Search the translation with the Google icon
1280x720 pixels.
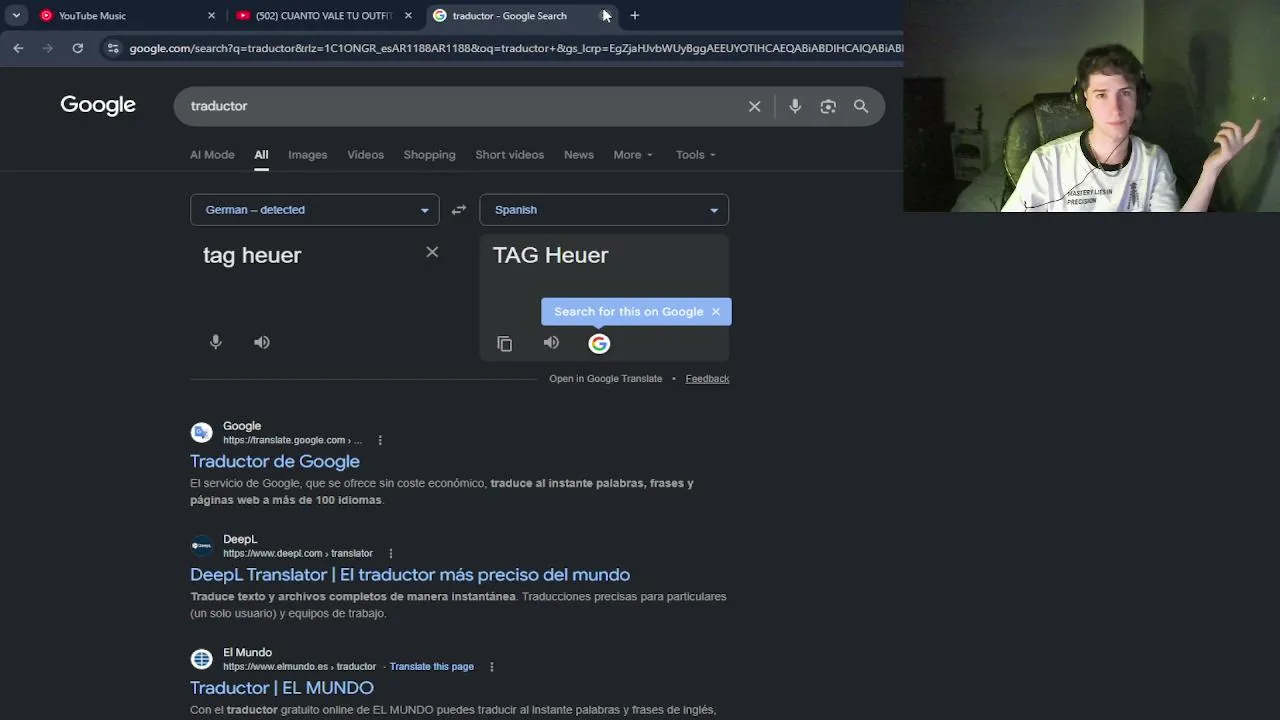pyautogui.click(x=599, y=344)
